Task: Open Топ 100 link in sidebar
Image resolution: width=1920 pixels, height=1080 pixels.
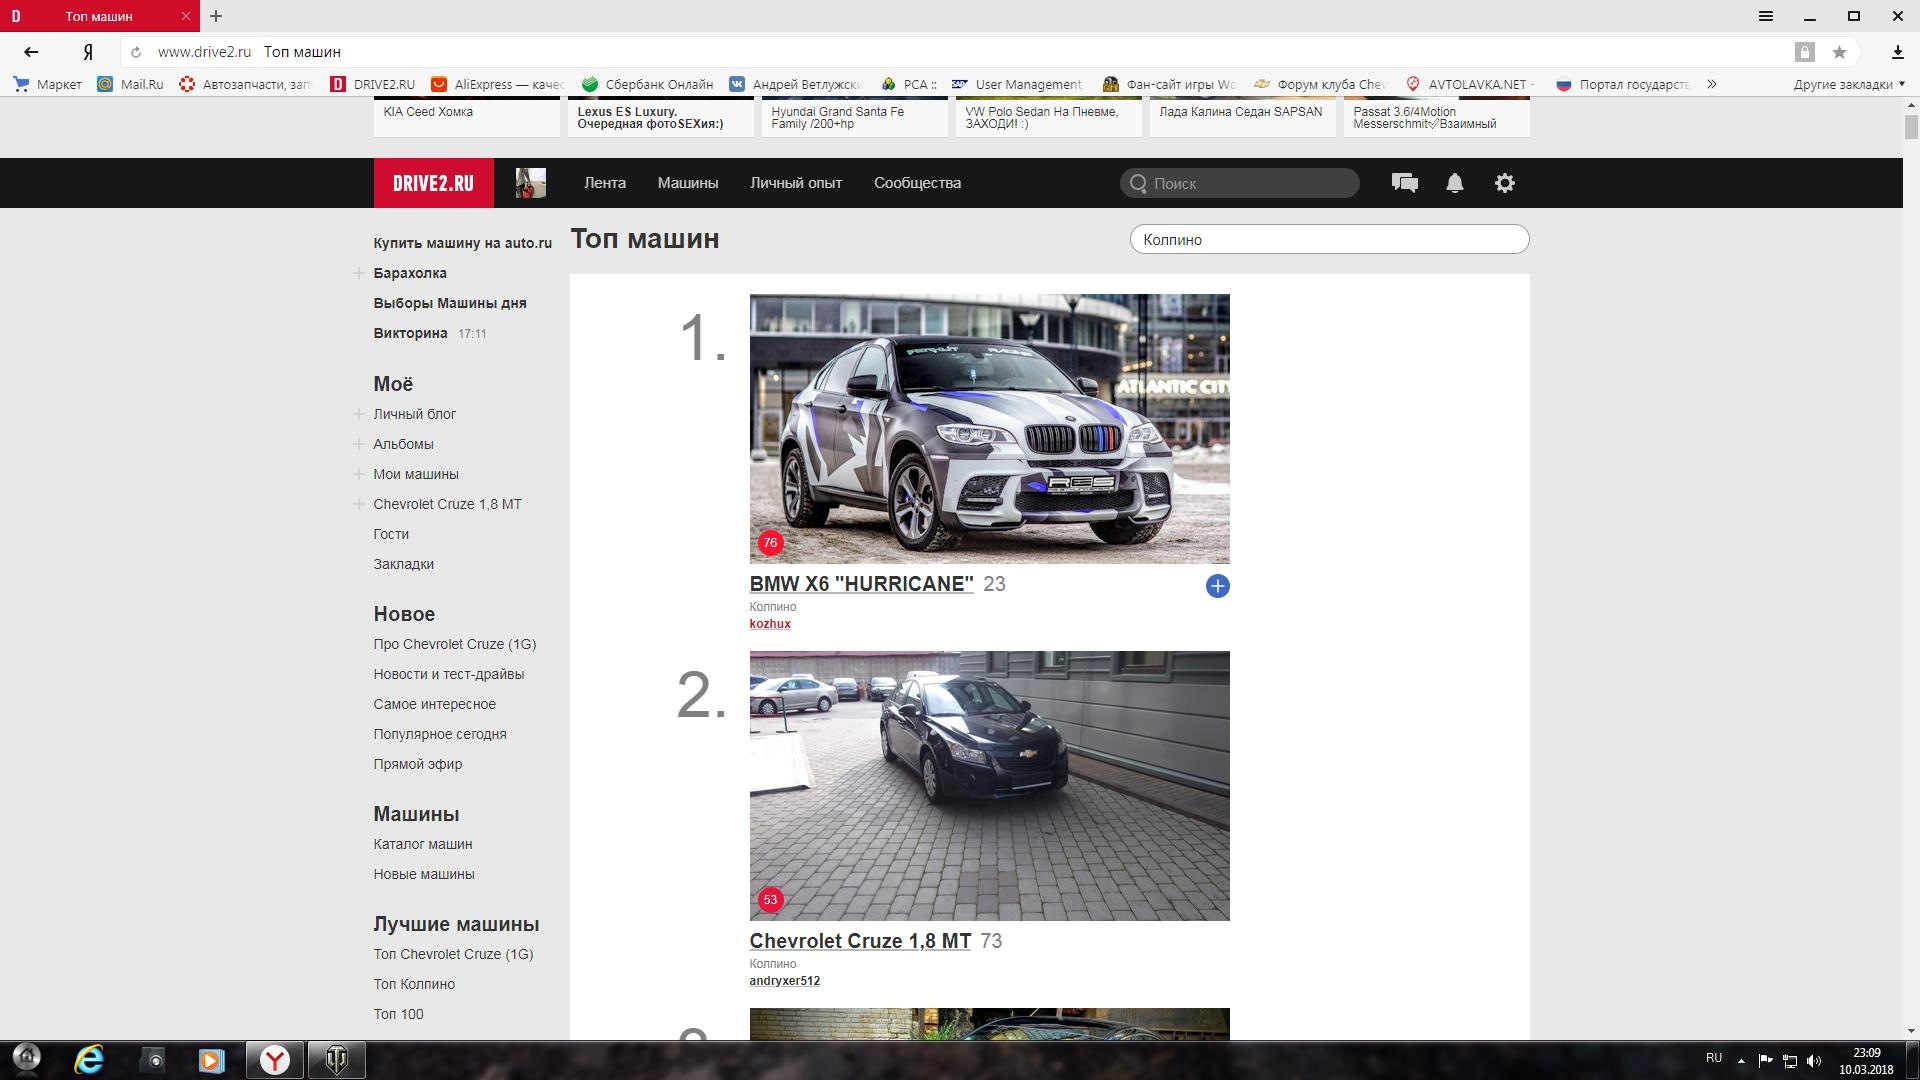Action: pos(398,1014)
